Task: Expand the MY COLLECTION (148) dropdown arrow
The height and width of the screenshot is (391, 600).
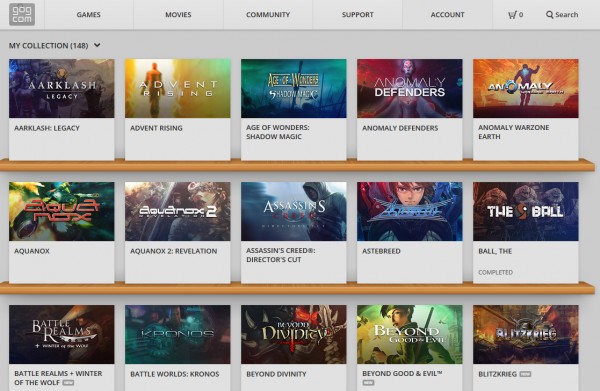Action: [97, 45]
